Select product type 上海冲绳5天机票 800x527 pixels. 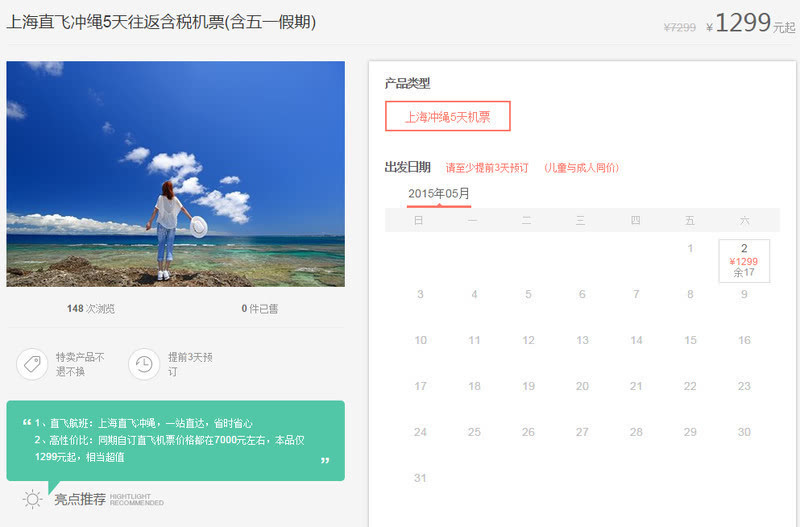447,116
